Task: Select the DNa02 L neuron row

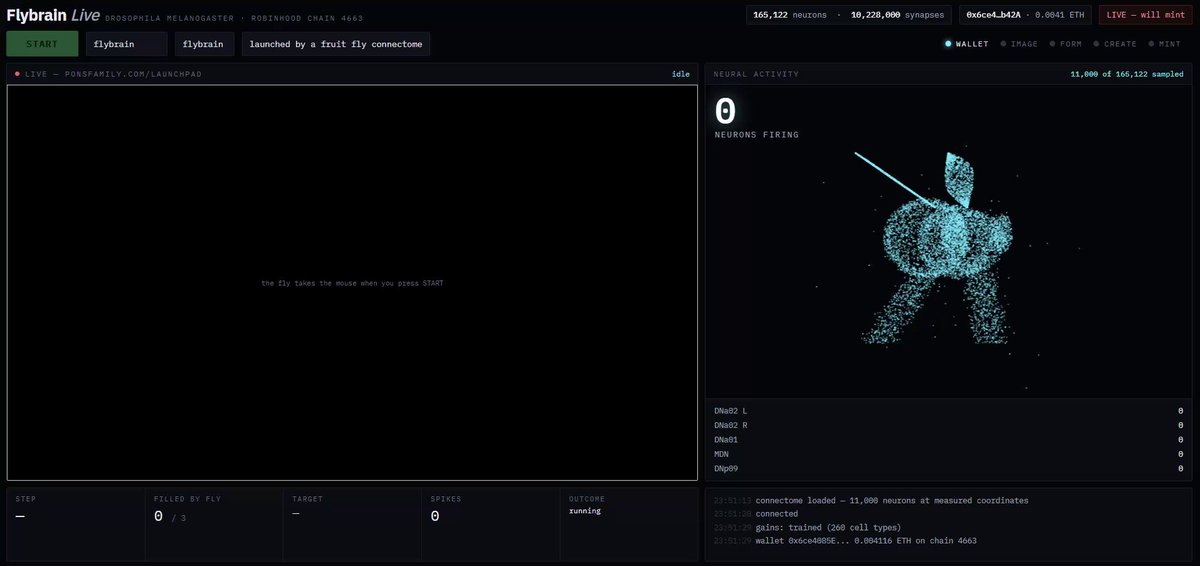Action: point(949,411)
